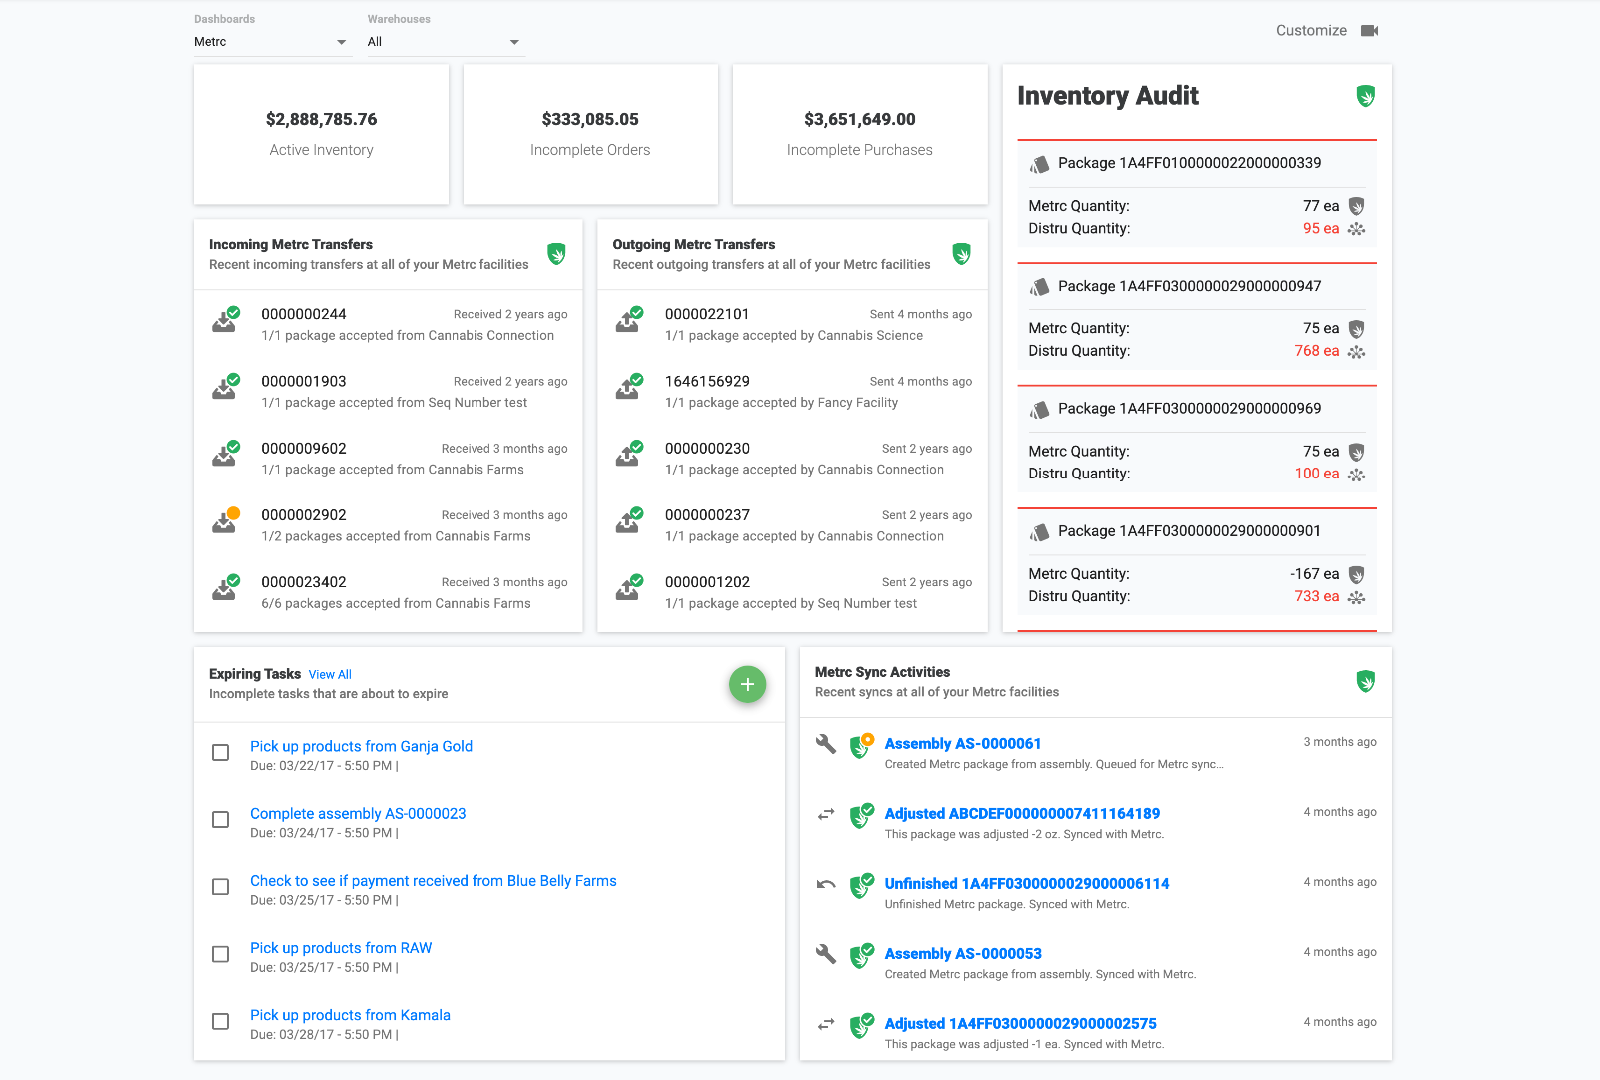This screenshot has width=1600, height=1080.
Task: Click the Metrc shield icon in Incoming Metrc Transfers
Action: point(557,254)
